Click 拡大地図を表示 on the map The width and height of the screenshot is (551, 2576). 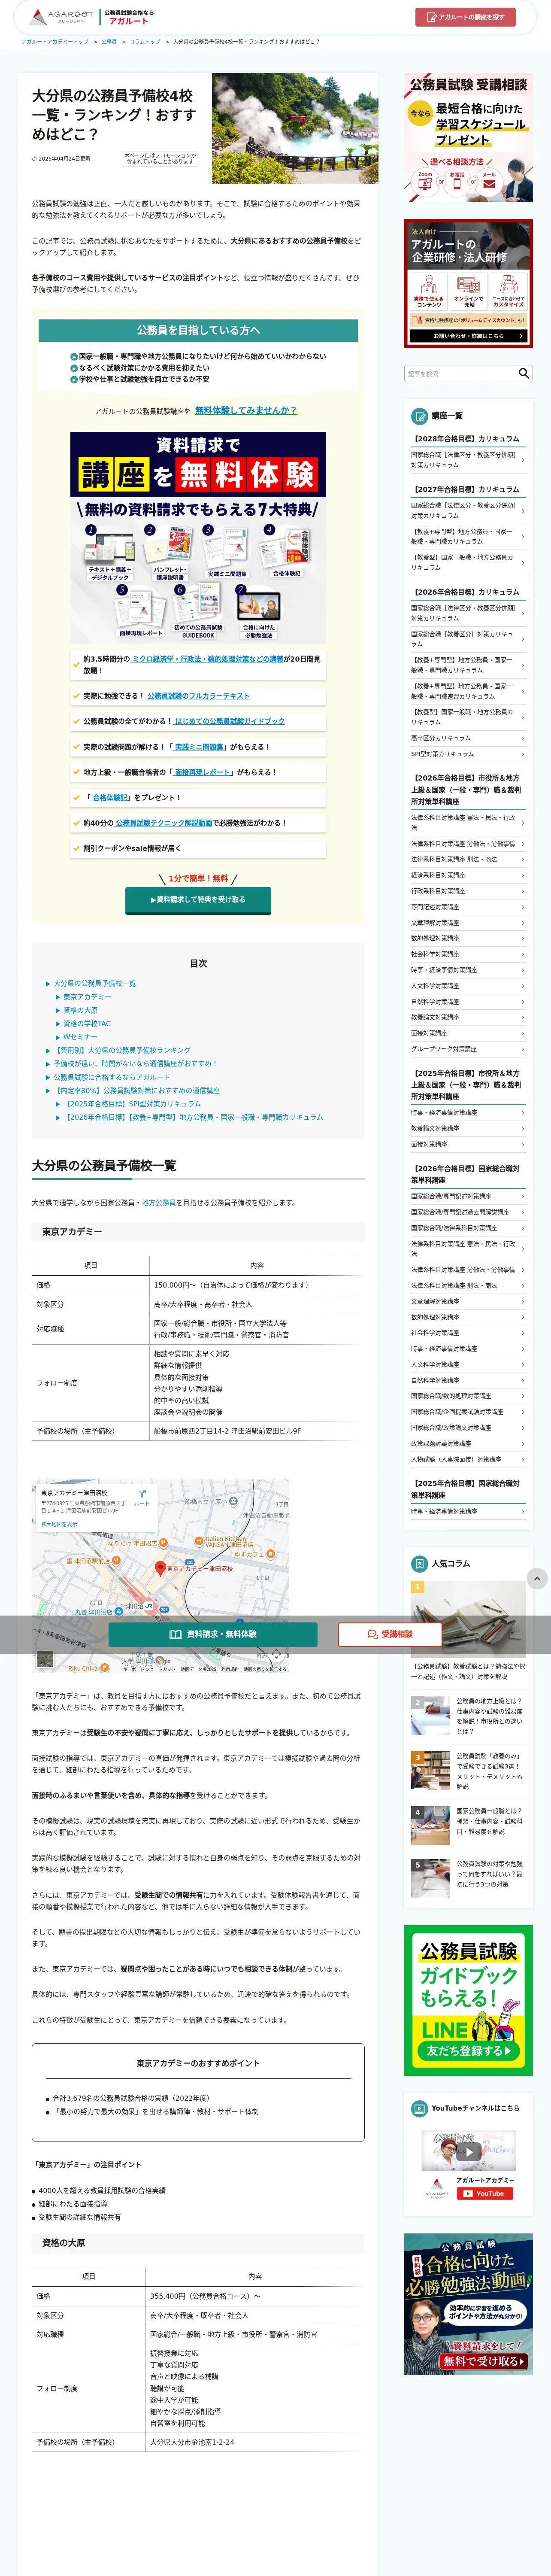pyautogui.click(x=59, y=1524)
